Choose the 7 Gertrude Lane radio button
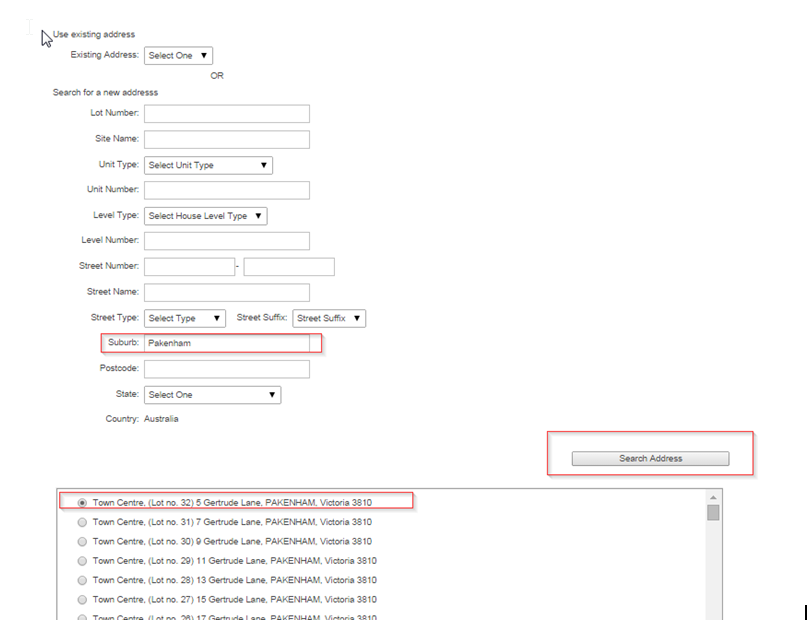Screen dimensions: 808x634 (x=82, y=522)
